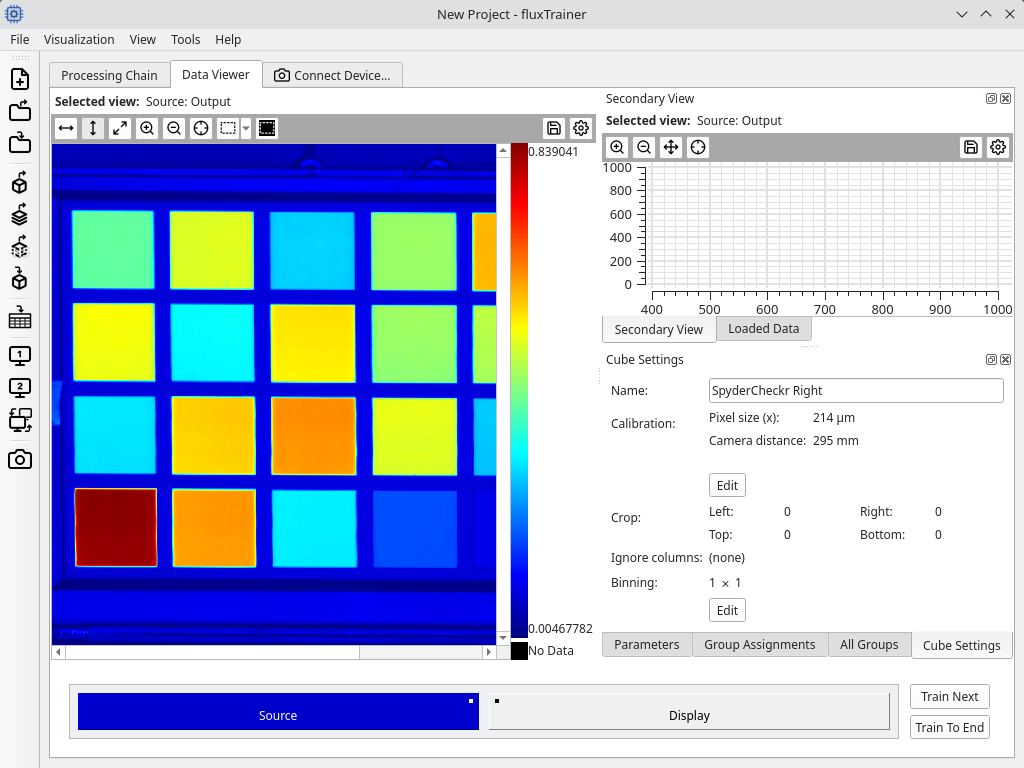Float the Secondary View panel
This screenshot has height=768, width=1024.
991,99
